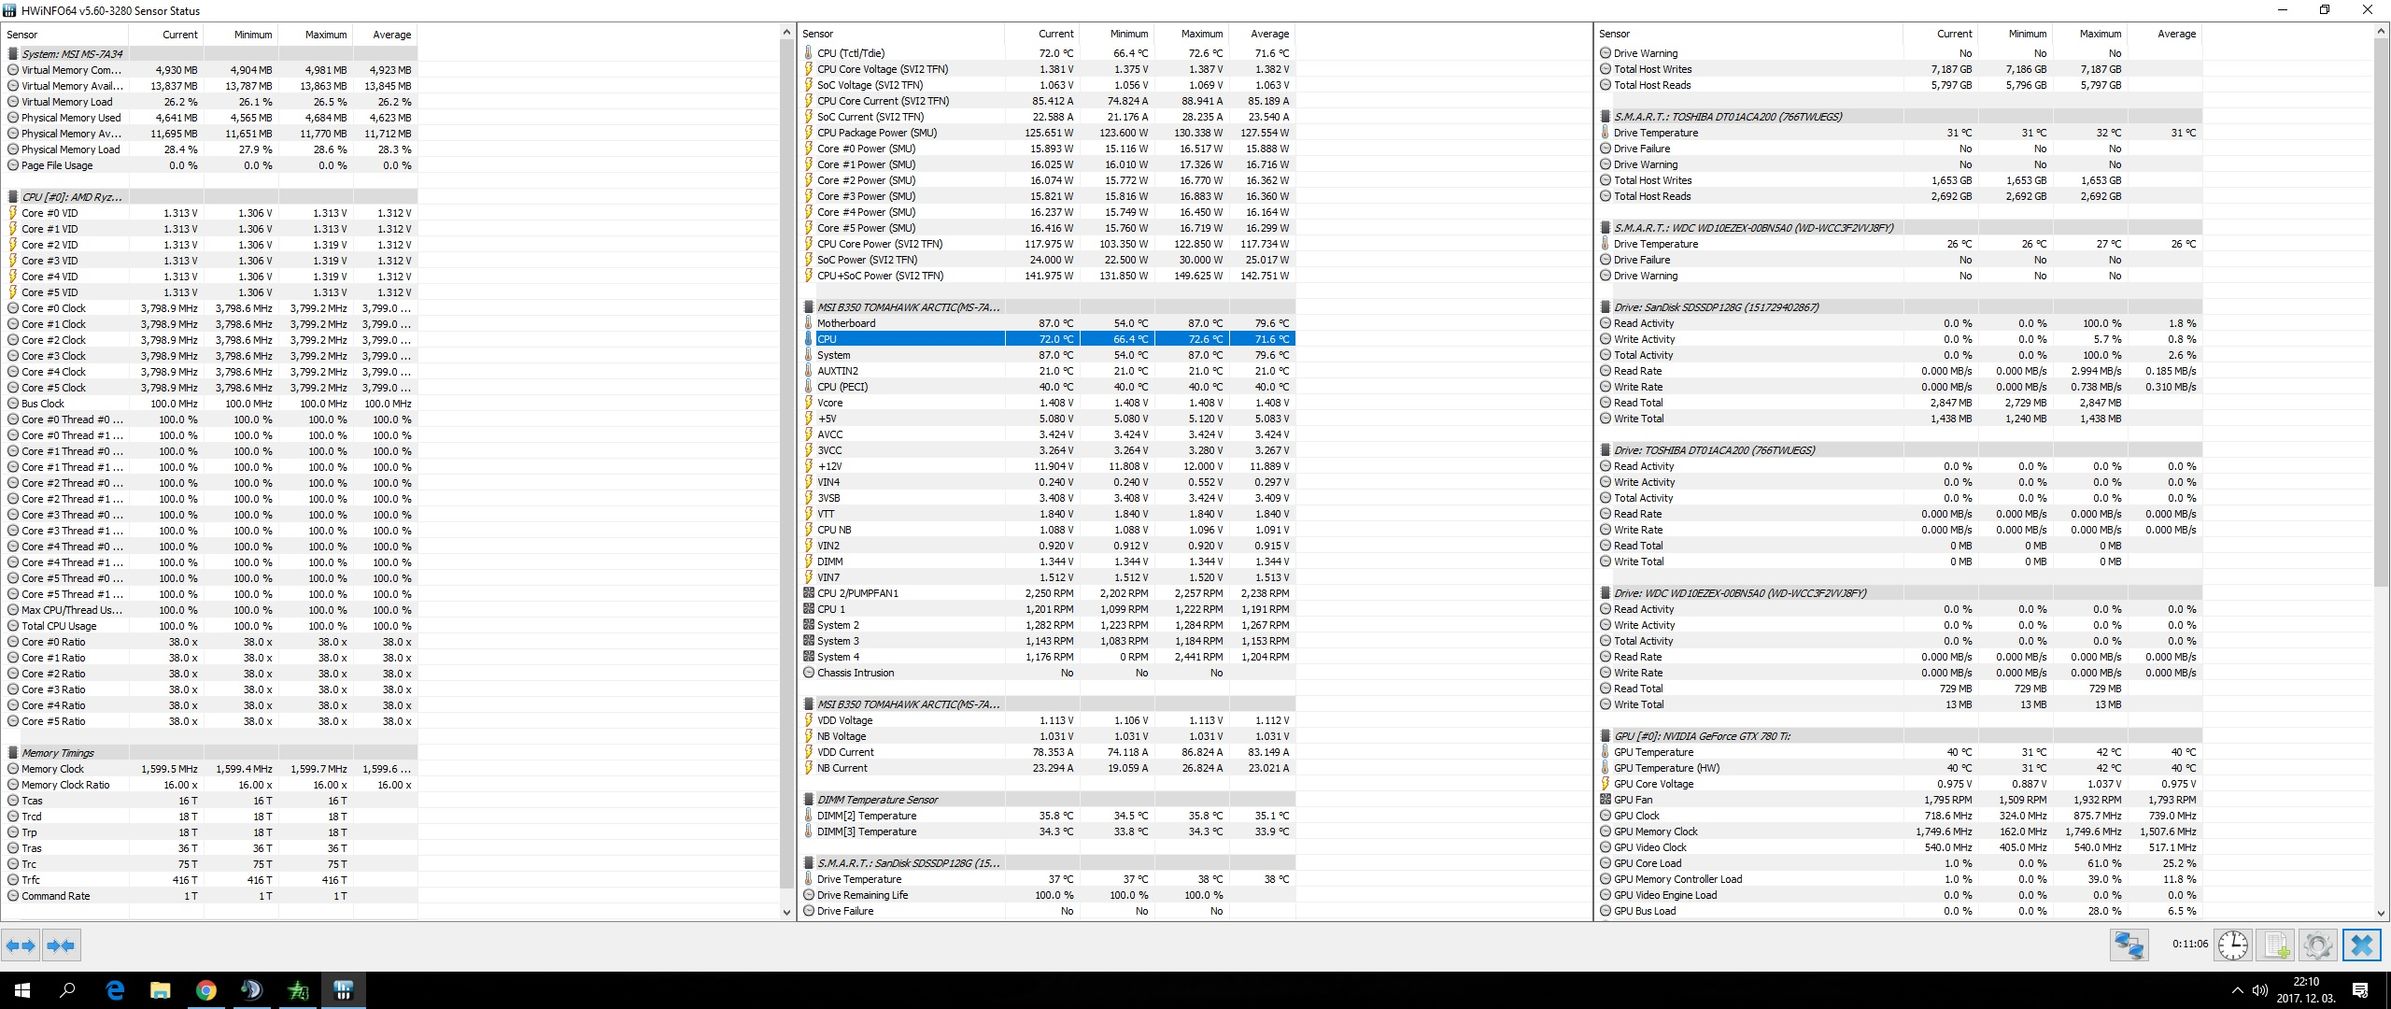Open the Action Center notifications icon
Image resolution: width=2391 pixels, height=1009 pixels.
click(2360, 990)
